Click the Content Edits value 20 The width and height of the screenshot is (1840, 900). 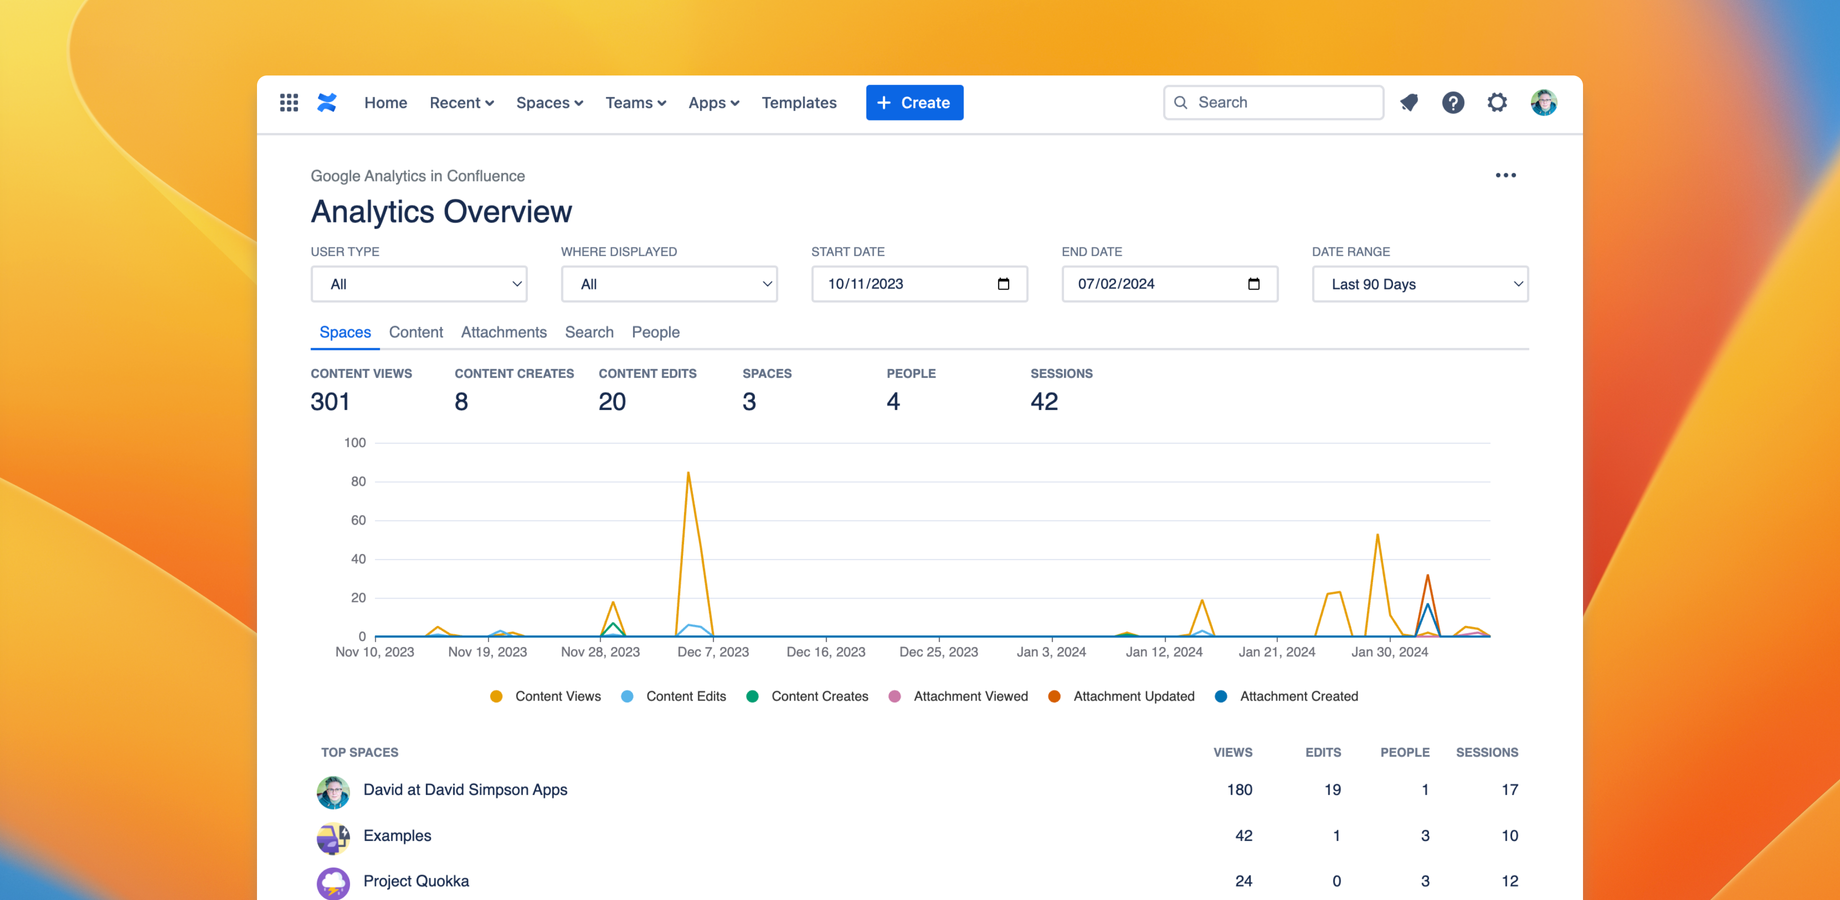click(612, 401)
